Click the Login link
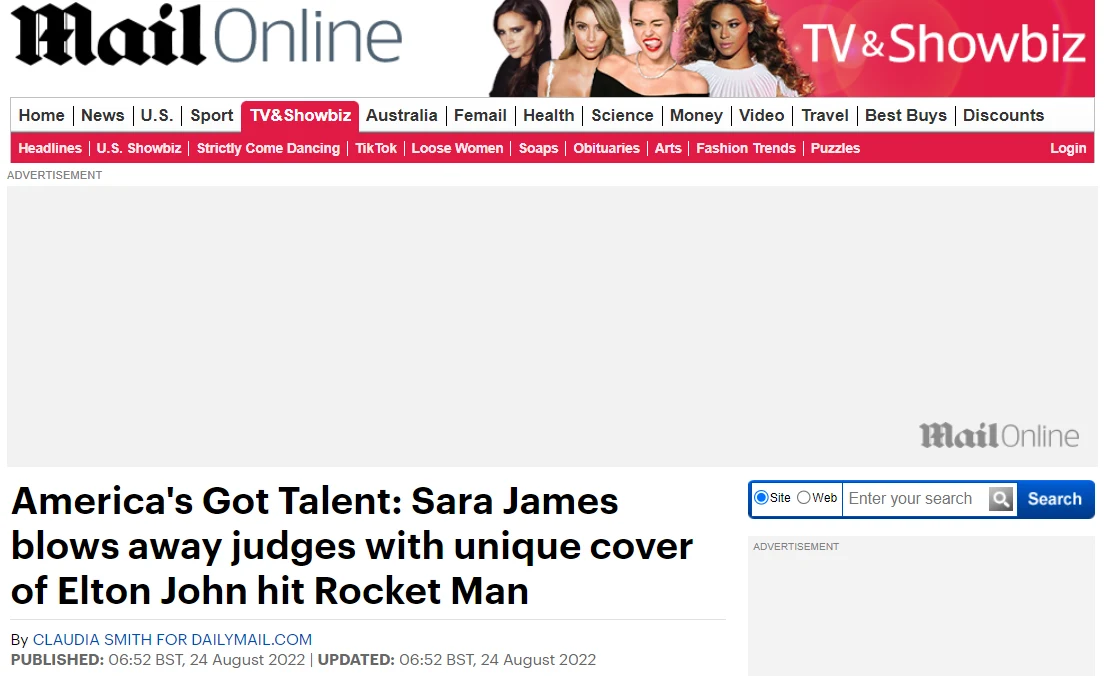Screen dimensions: 1105x676 (x=1068, y=148)
